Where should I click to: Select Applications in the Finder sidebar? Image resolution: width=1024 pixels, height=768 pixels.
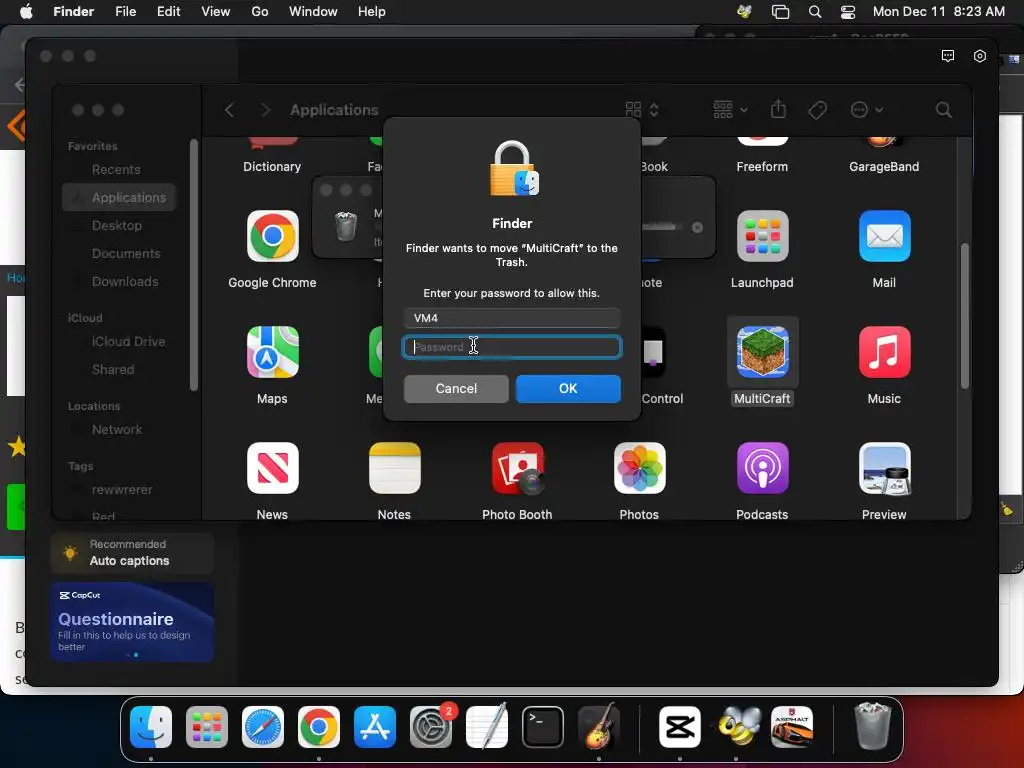pos(119,197)
